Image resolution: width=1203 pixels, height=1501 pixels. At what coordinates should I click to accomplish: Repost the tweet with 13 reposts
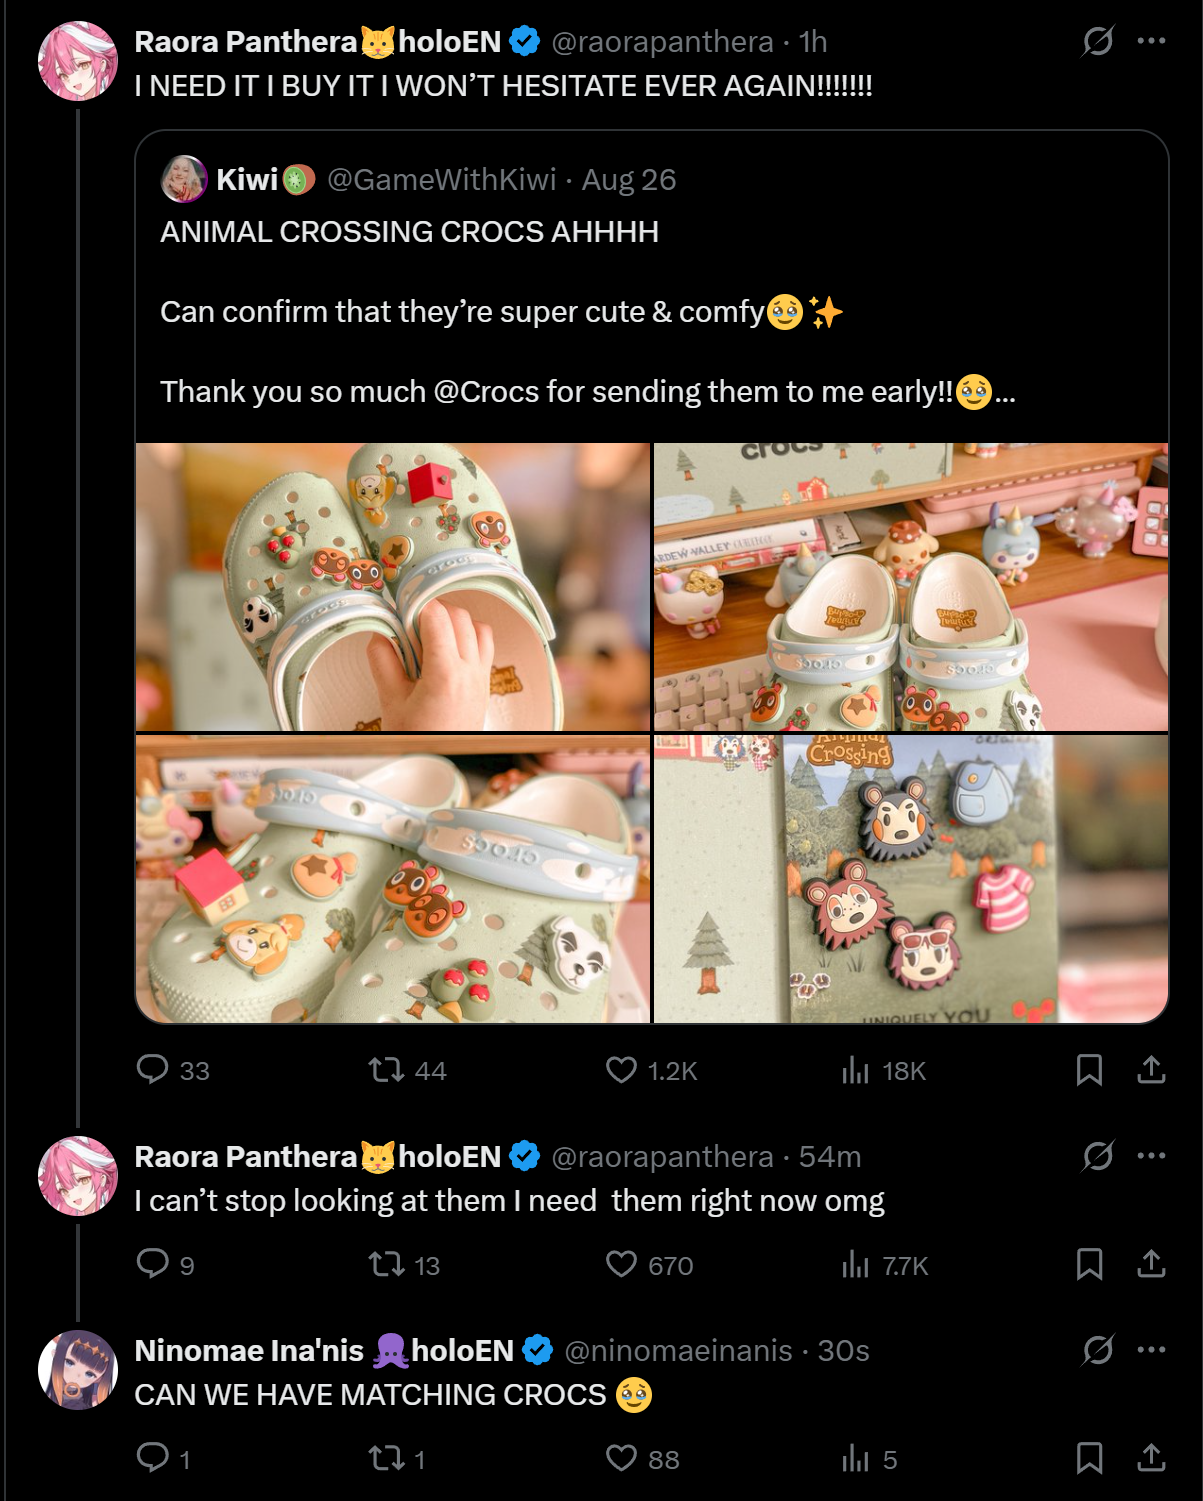pyautogui.click(x=386, y=1265)
